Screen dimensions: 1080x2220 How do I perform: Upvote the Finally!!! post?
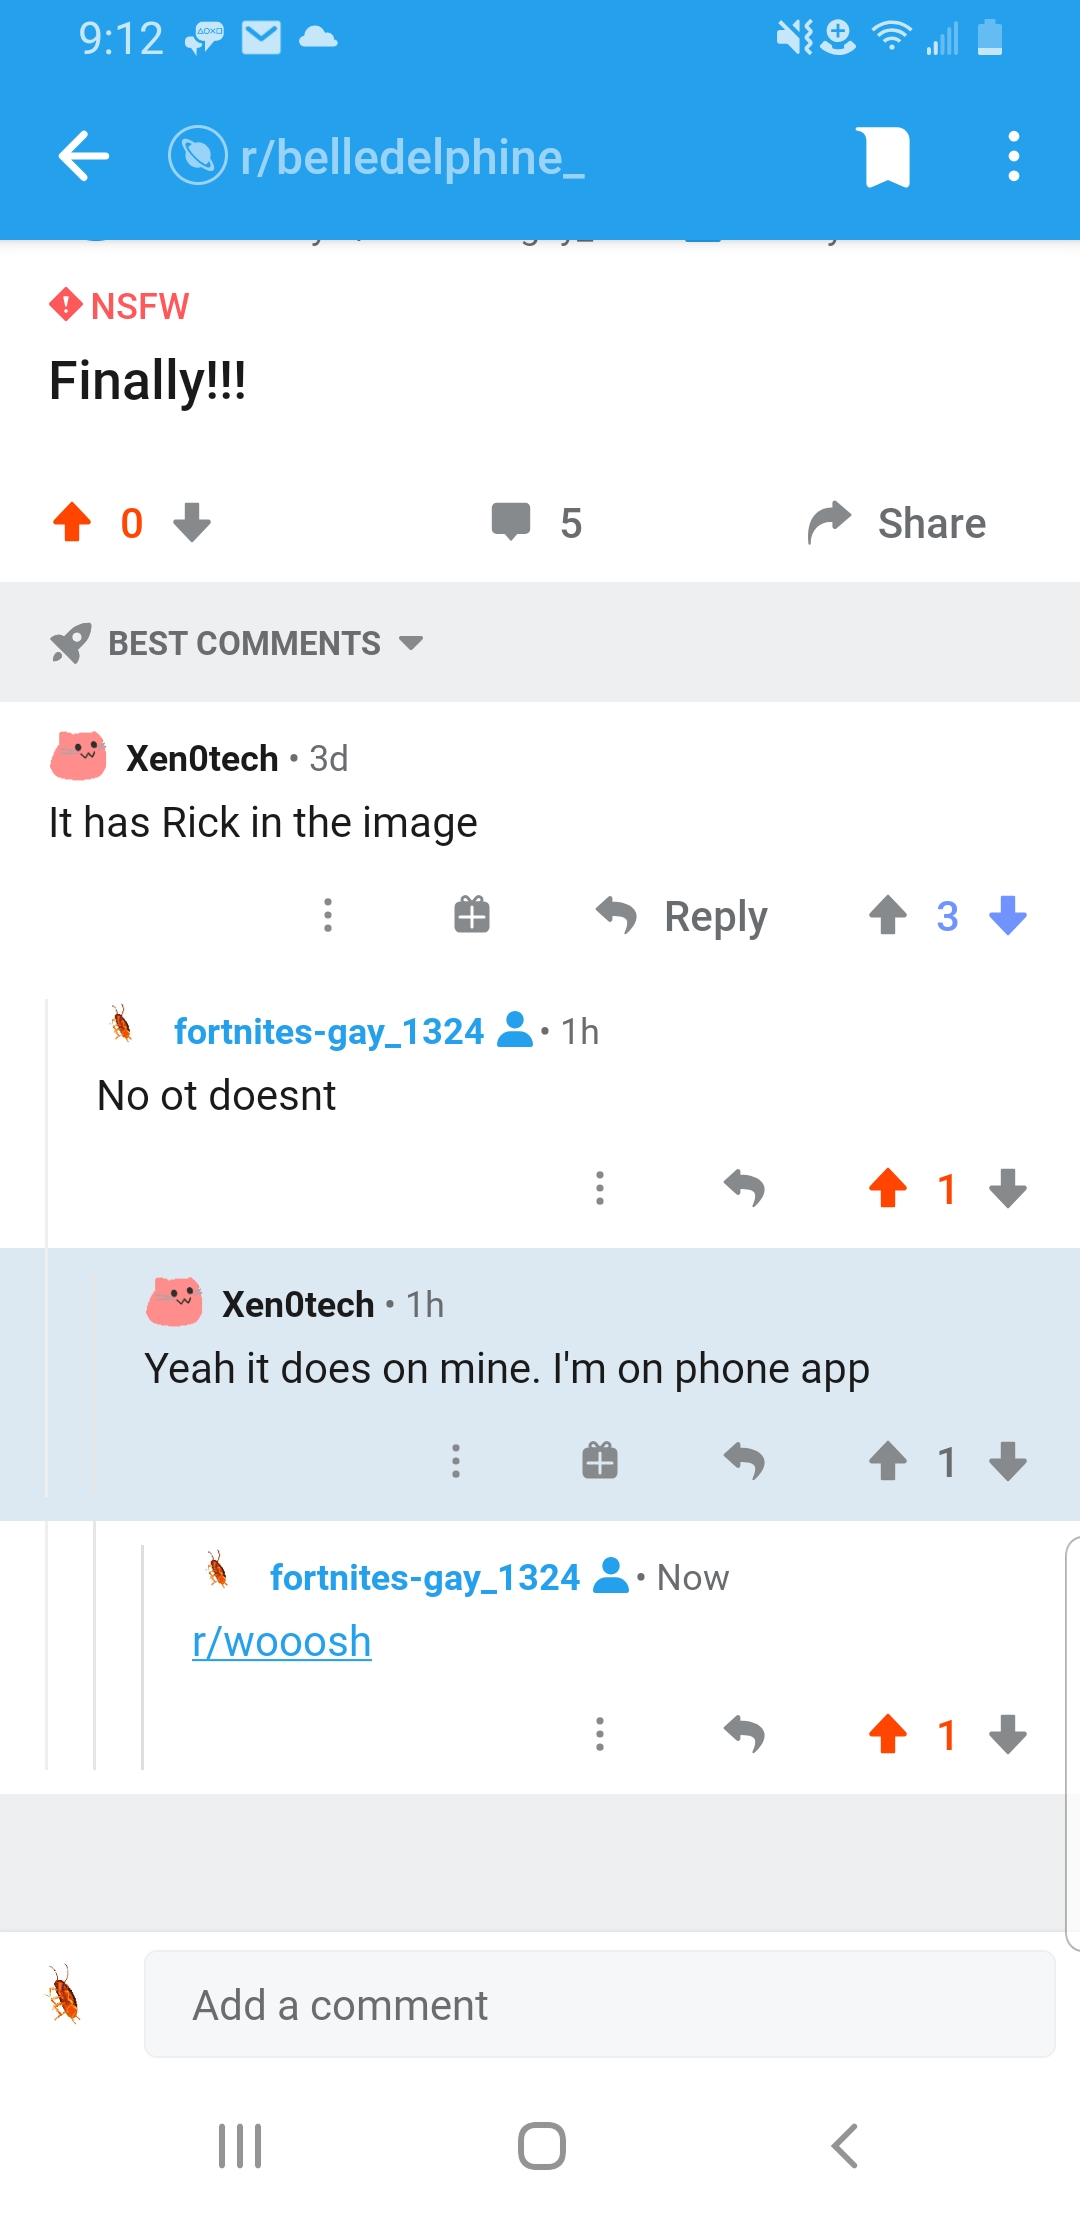pyautogui.click(x=72, y=522)
